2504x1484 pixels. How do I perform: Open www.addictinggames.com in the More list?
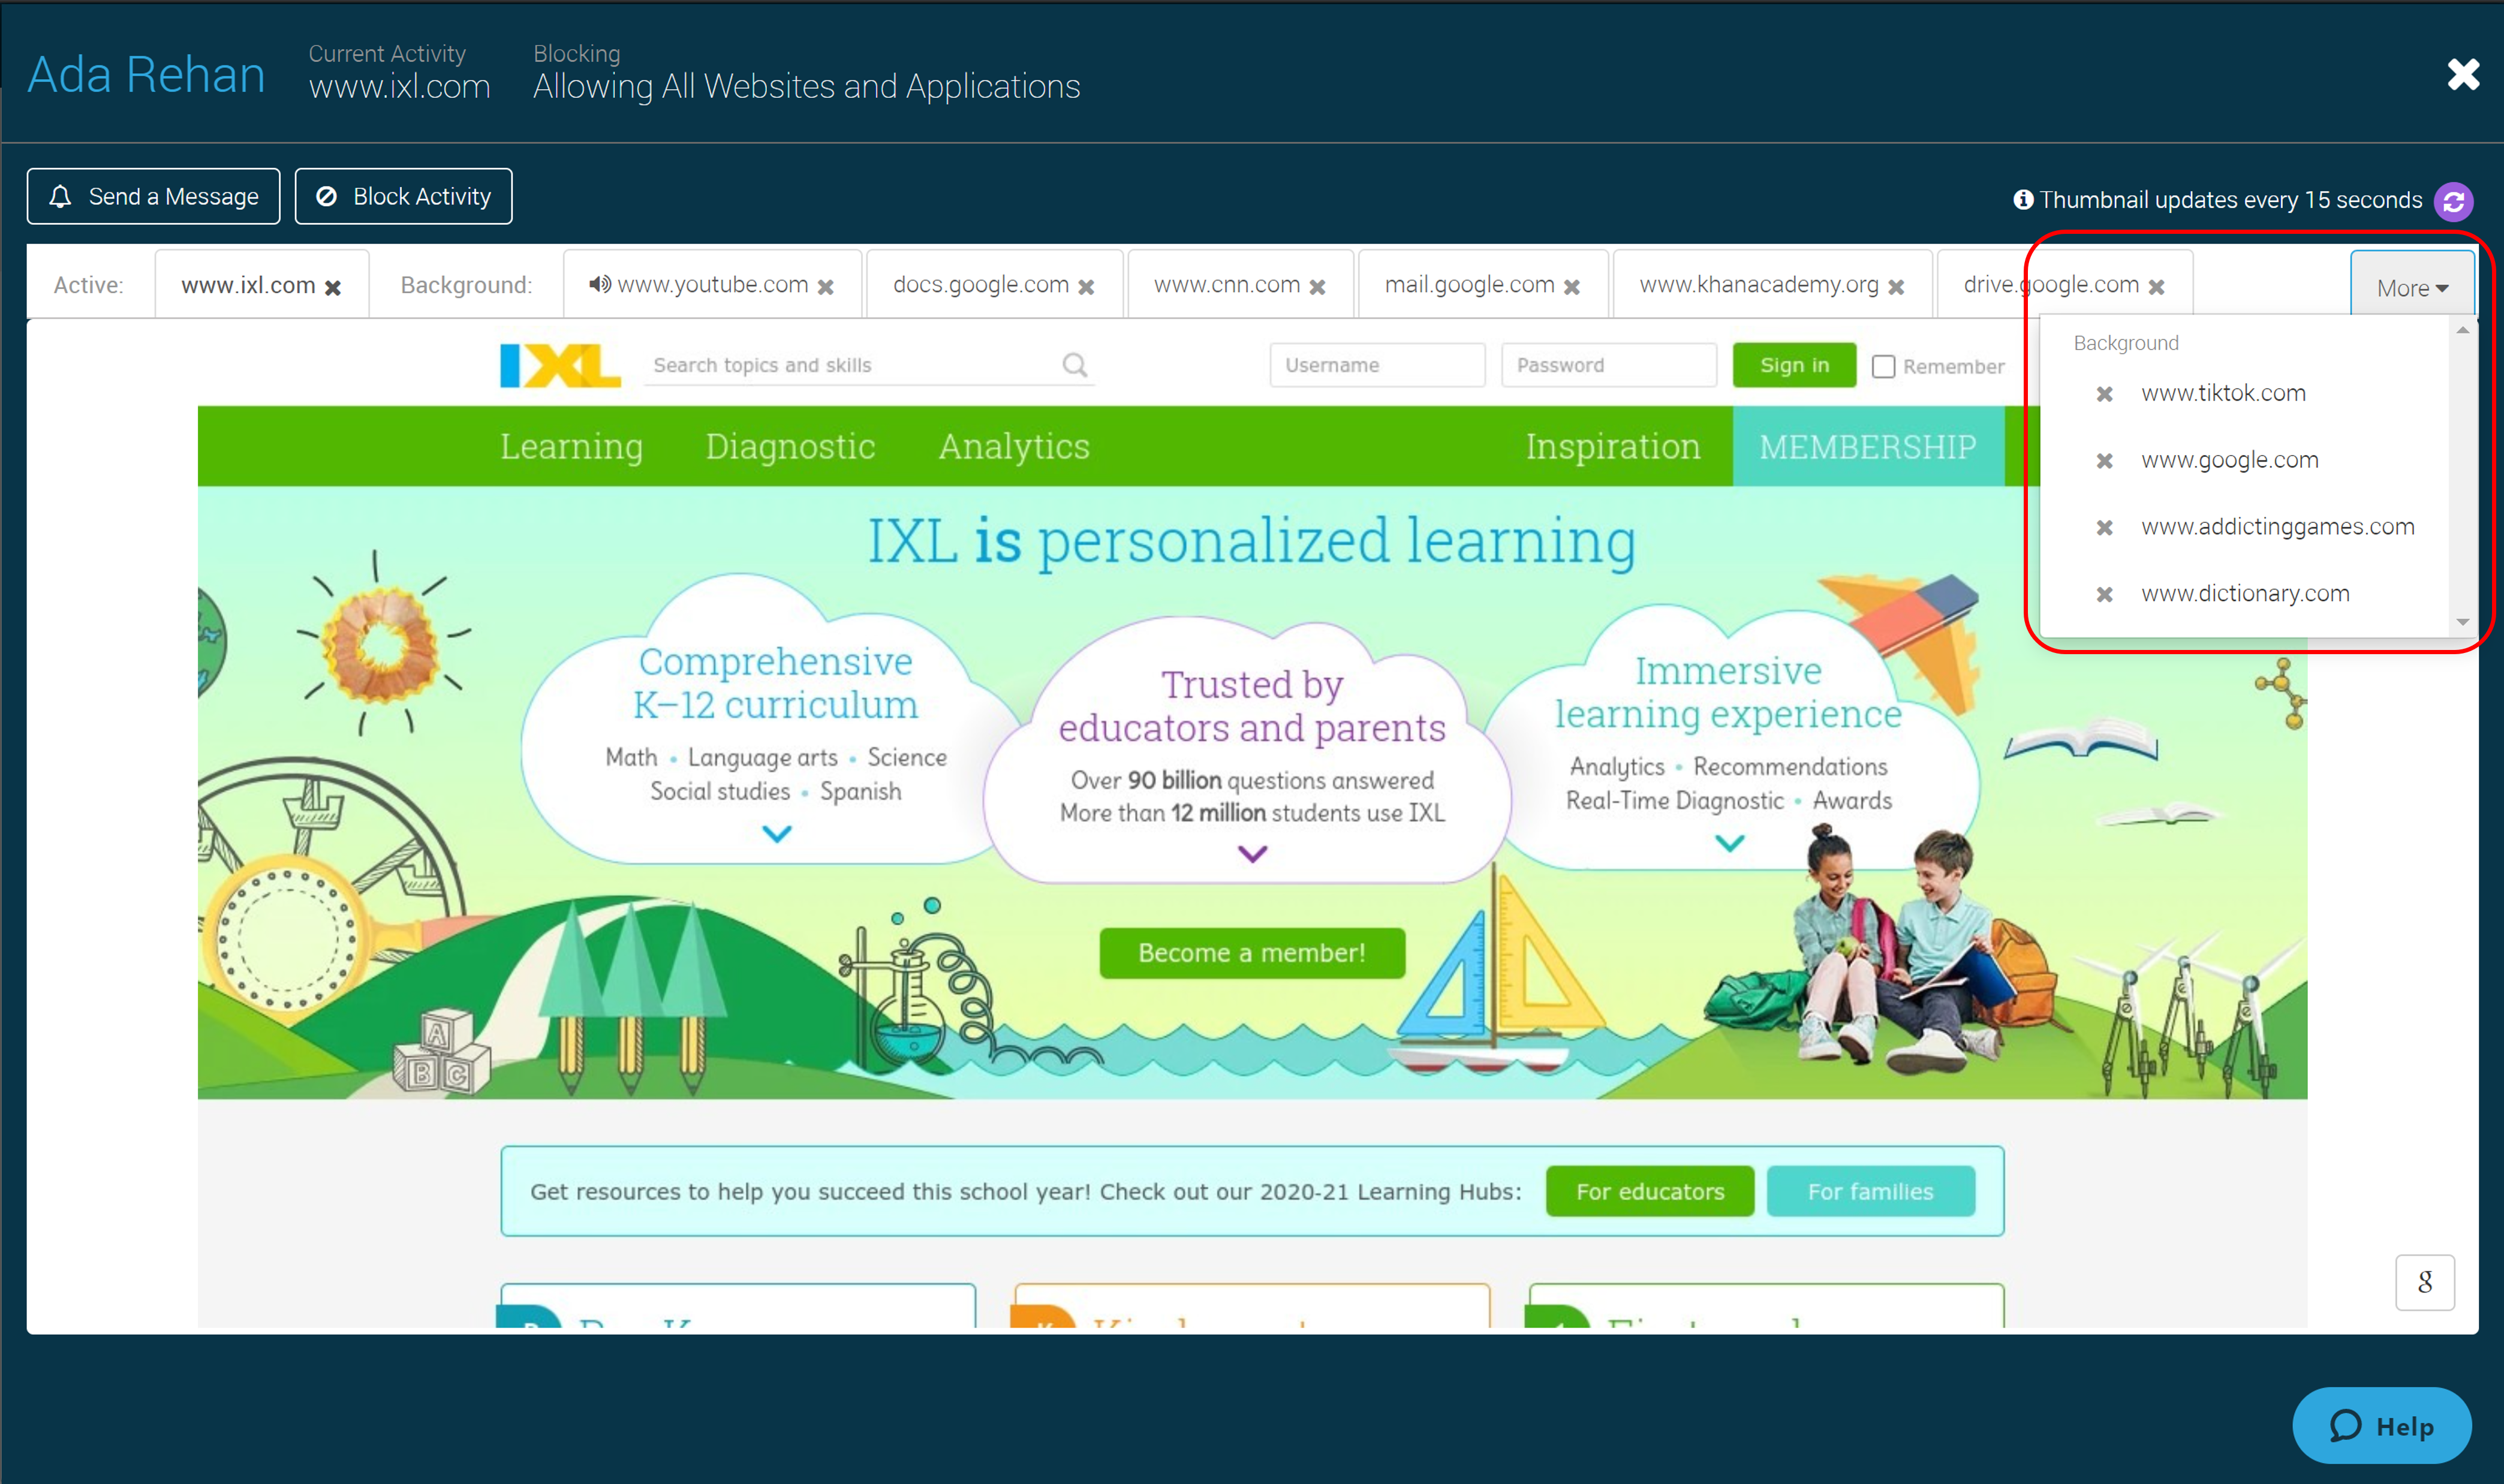click(x=2277, y=527)
